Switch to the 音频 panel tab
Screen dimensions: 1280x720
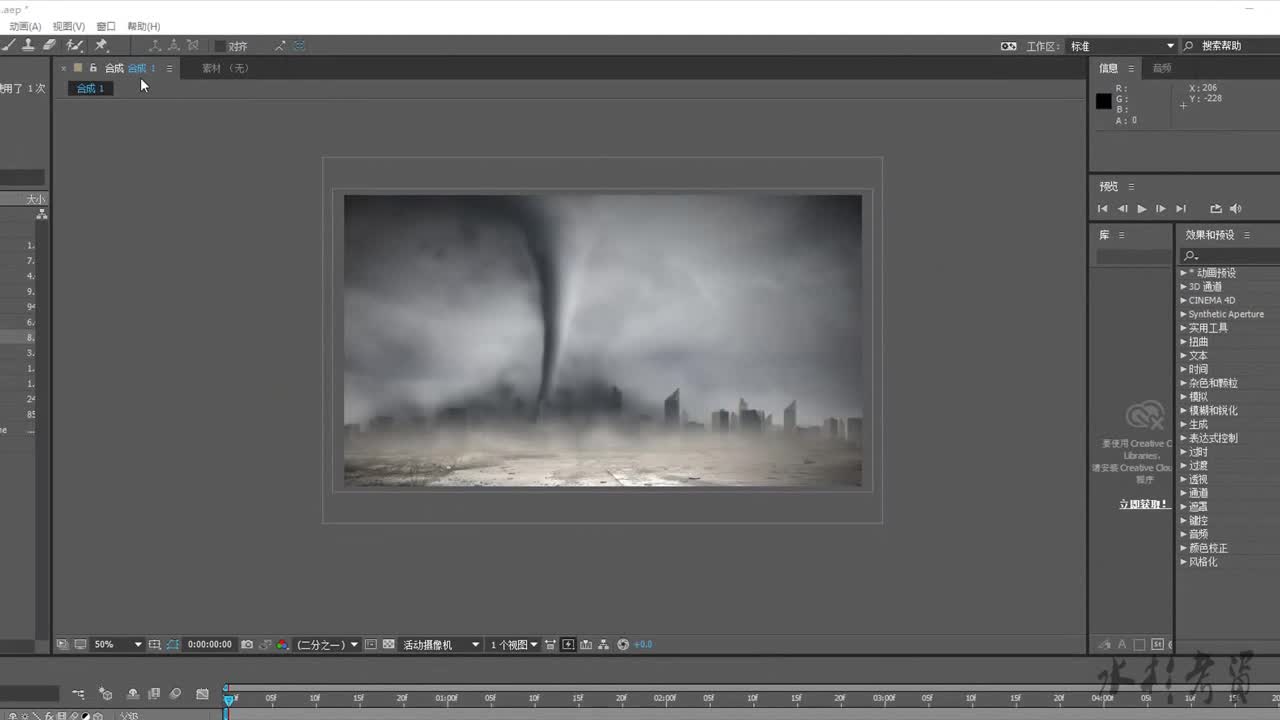(x=1161, y=68)
